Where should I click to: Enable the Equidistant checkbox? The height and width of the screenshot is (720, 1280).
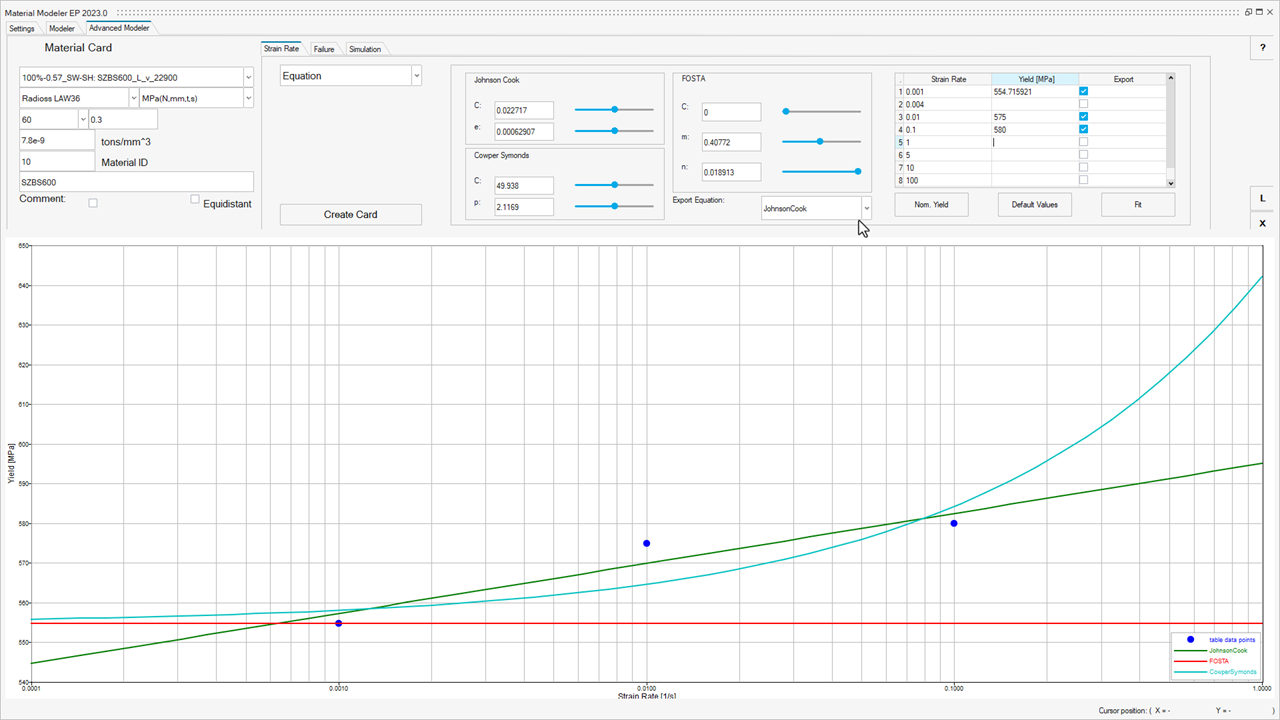tap(196, 200)
